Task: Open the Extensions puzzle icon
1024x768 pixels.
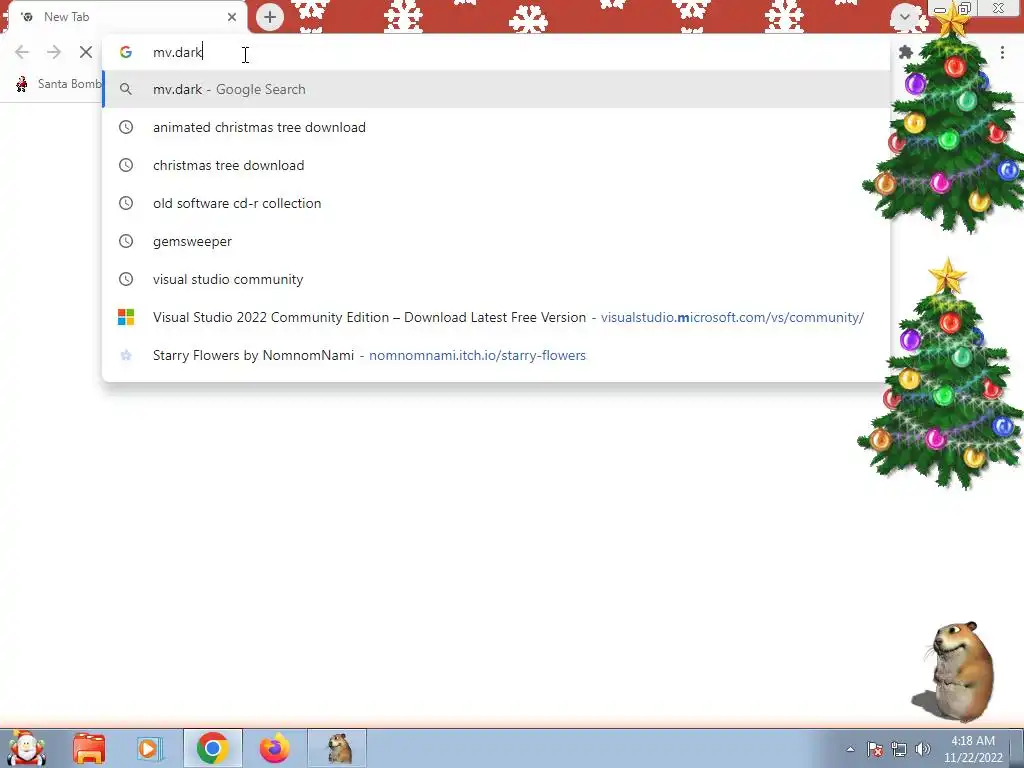Action: pos(906,52)
